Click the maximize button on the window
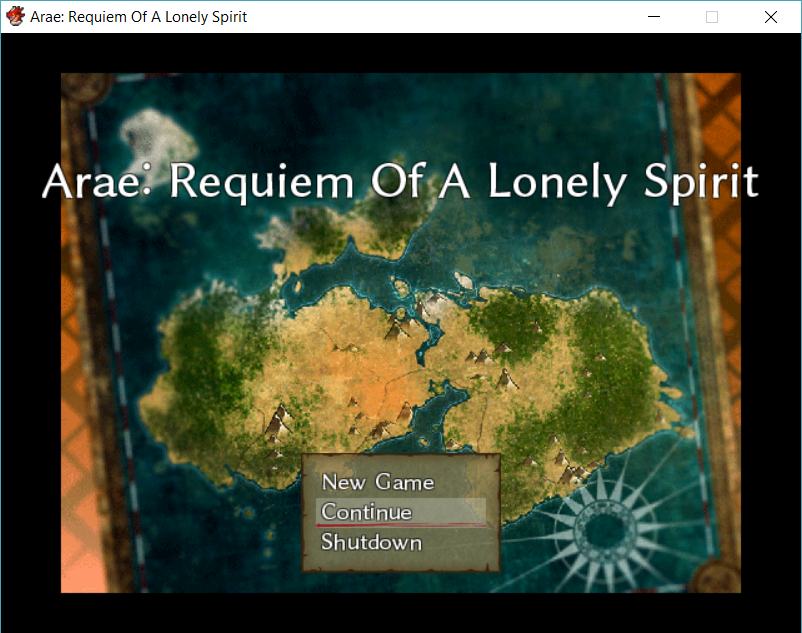This screenshot has width=802, height=633. coord(712,16)
